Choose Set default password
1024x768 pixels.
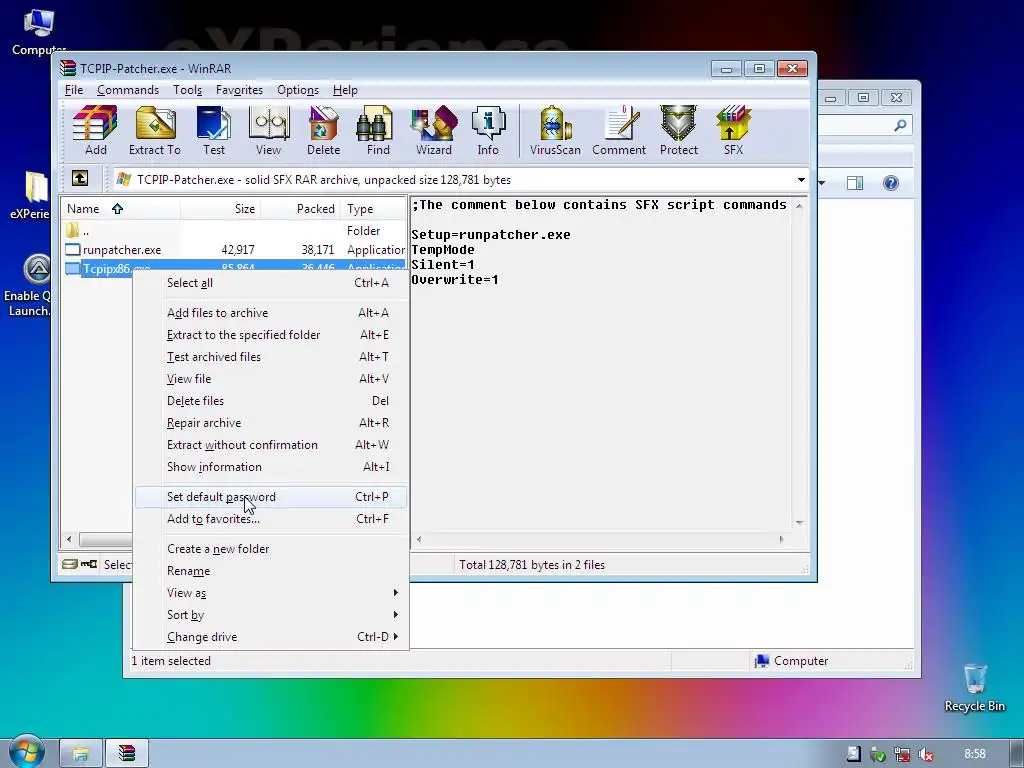(272, 497)
